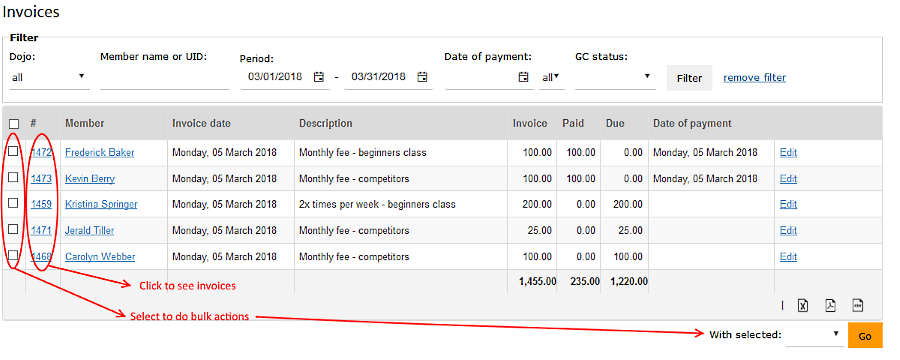
Task: Open member Carolyn Webber's profile
Action: [x=100, y=257]
